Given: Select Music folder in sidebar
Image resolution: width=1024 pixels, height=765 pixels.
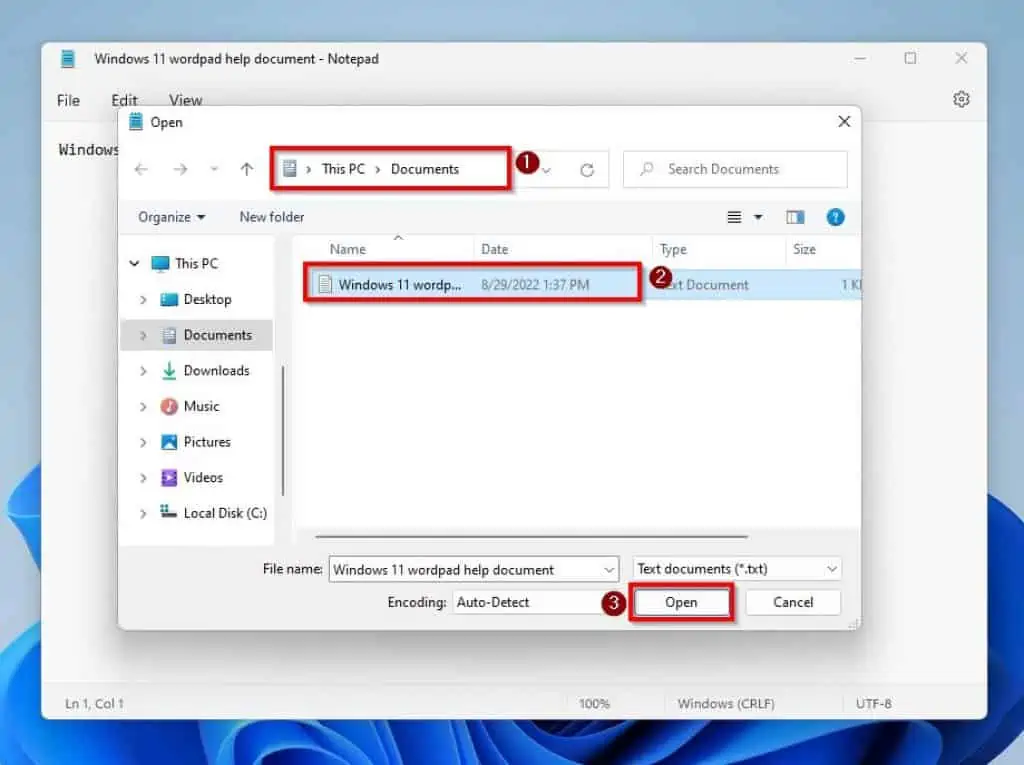Looking at the screenshot, I should point(201,406).
